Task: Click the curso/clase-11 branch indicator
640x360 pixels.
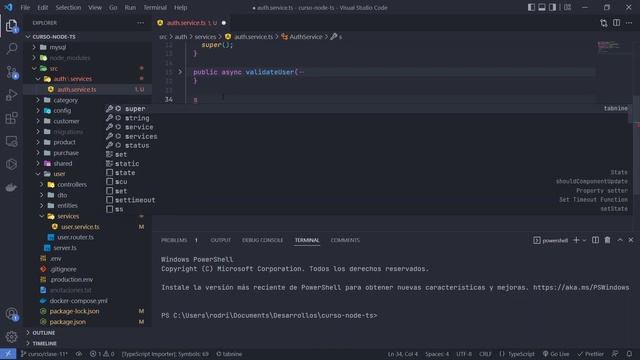Action: [44, 354]
